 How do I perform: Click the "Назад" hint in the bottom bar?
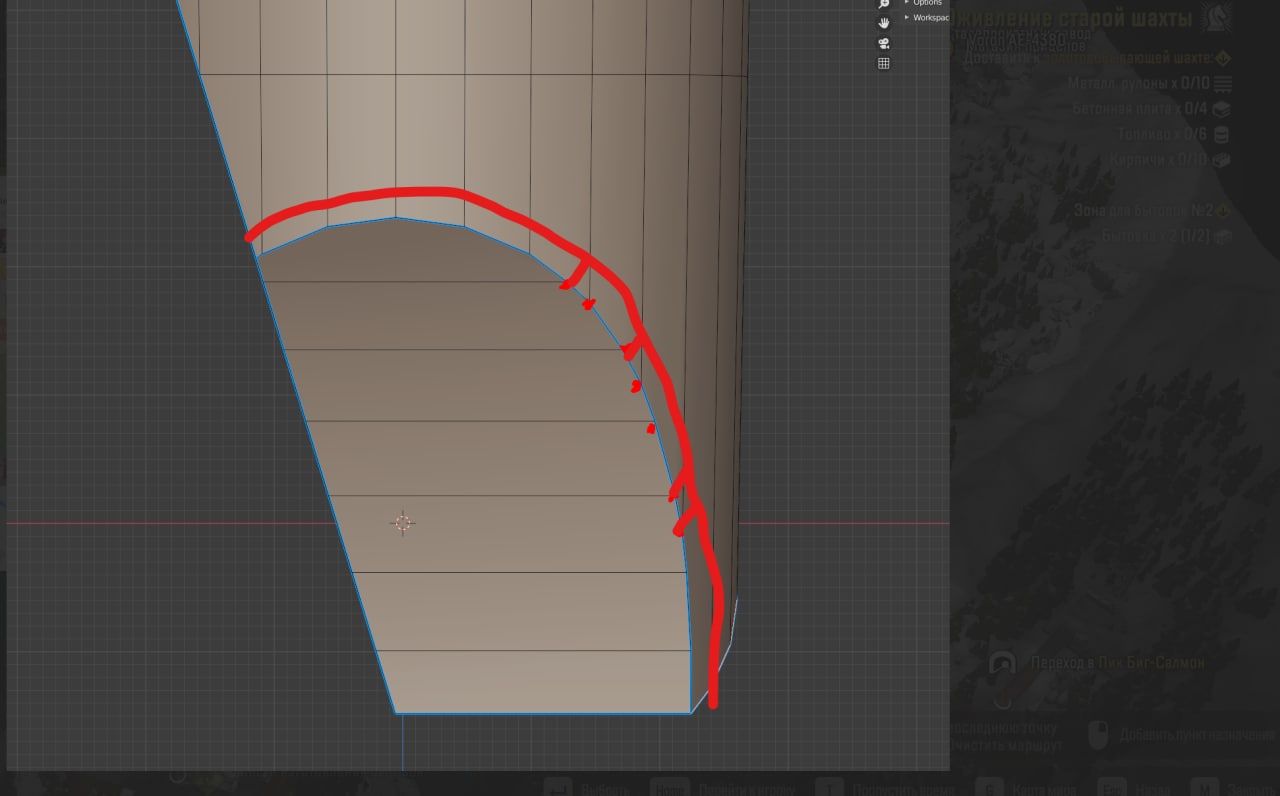coord(1152,790)
